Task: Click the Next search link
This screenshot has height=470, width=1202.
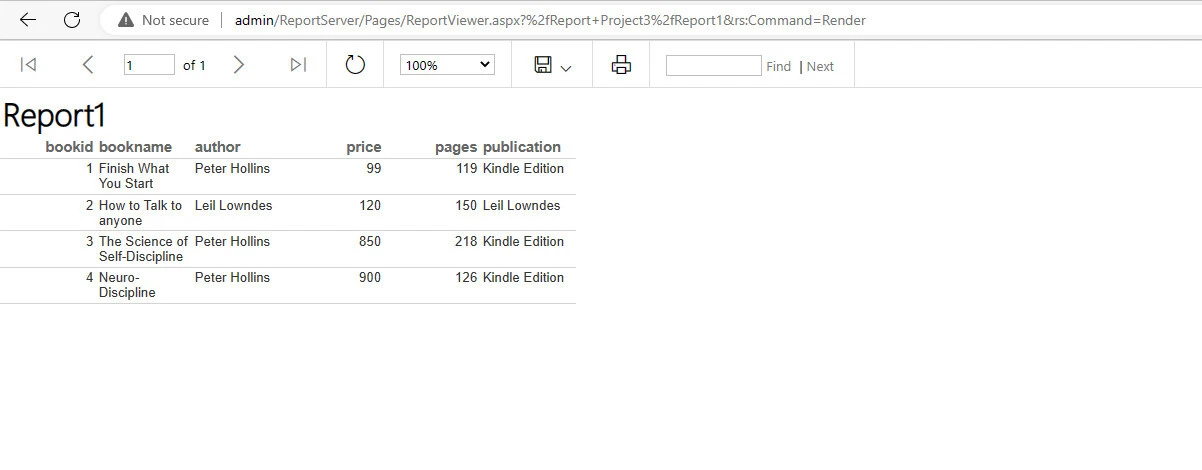Action: pyautogui.click(x=820, y=66)
